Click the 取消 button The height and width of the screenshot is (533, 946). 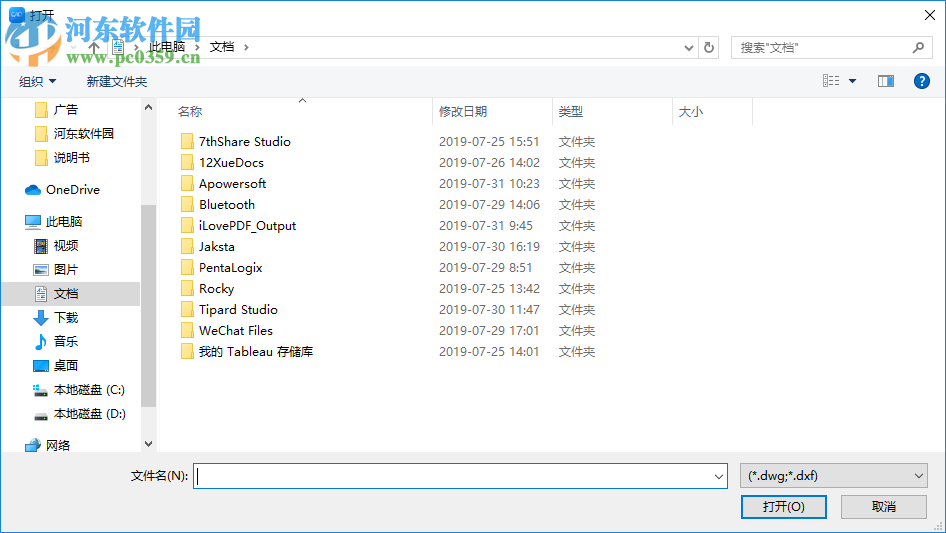(x=884, y=506)
